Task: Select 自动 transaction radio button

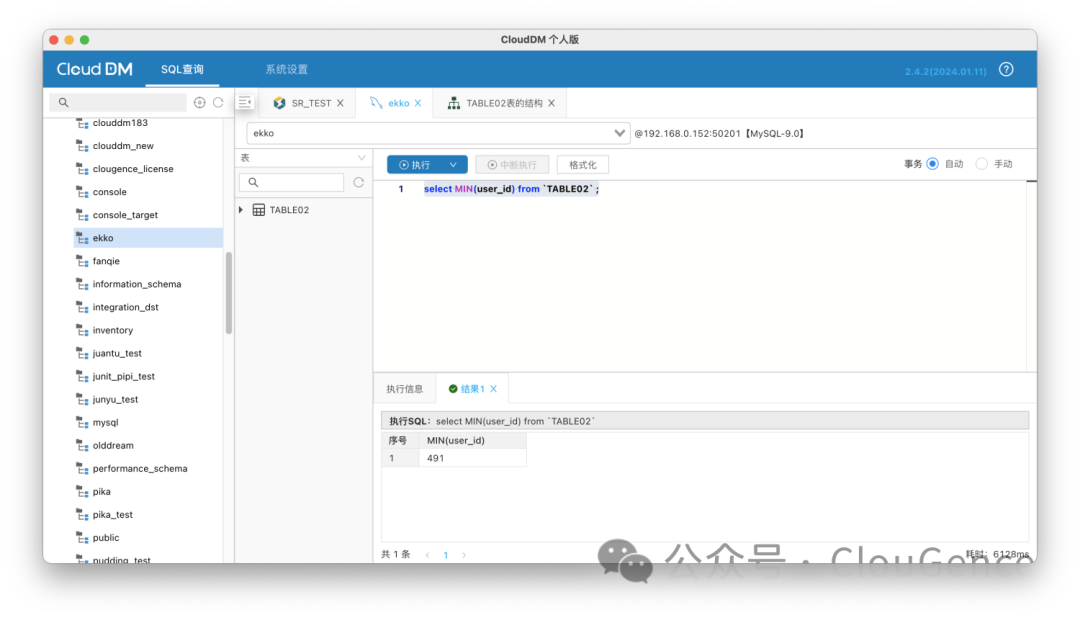Action: click(x=933, y=164)
